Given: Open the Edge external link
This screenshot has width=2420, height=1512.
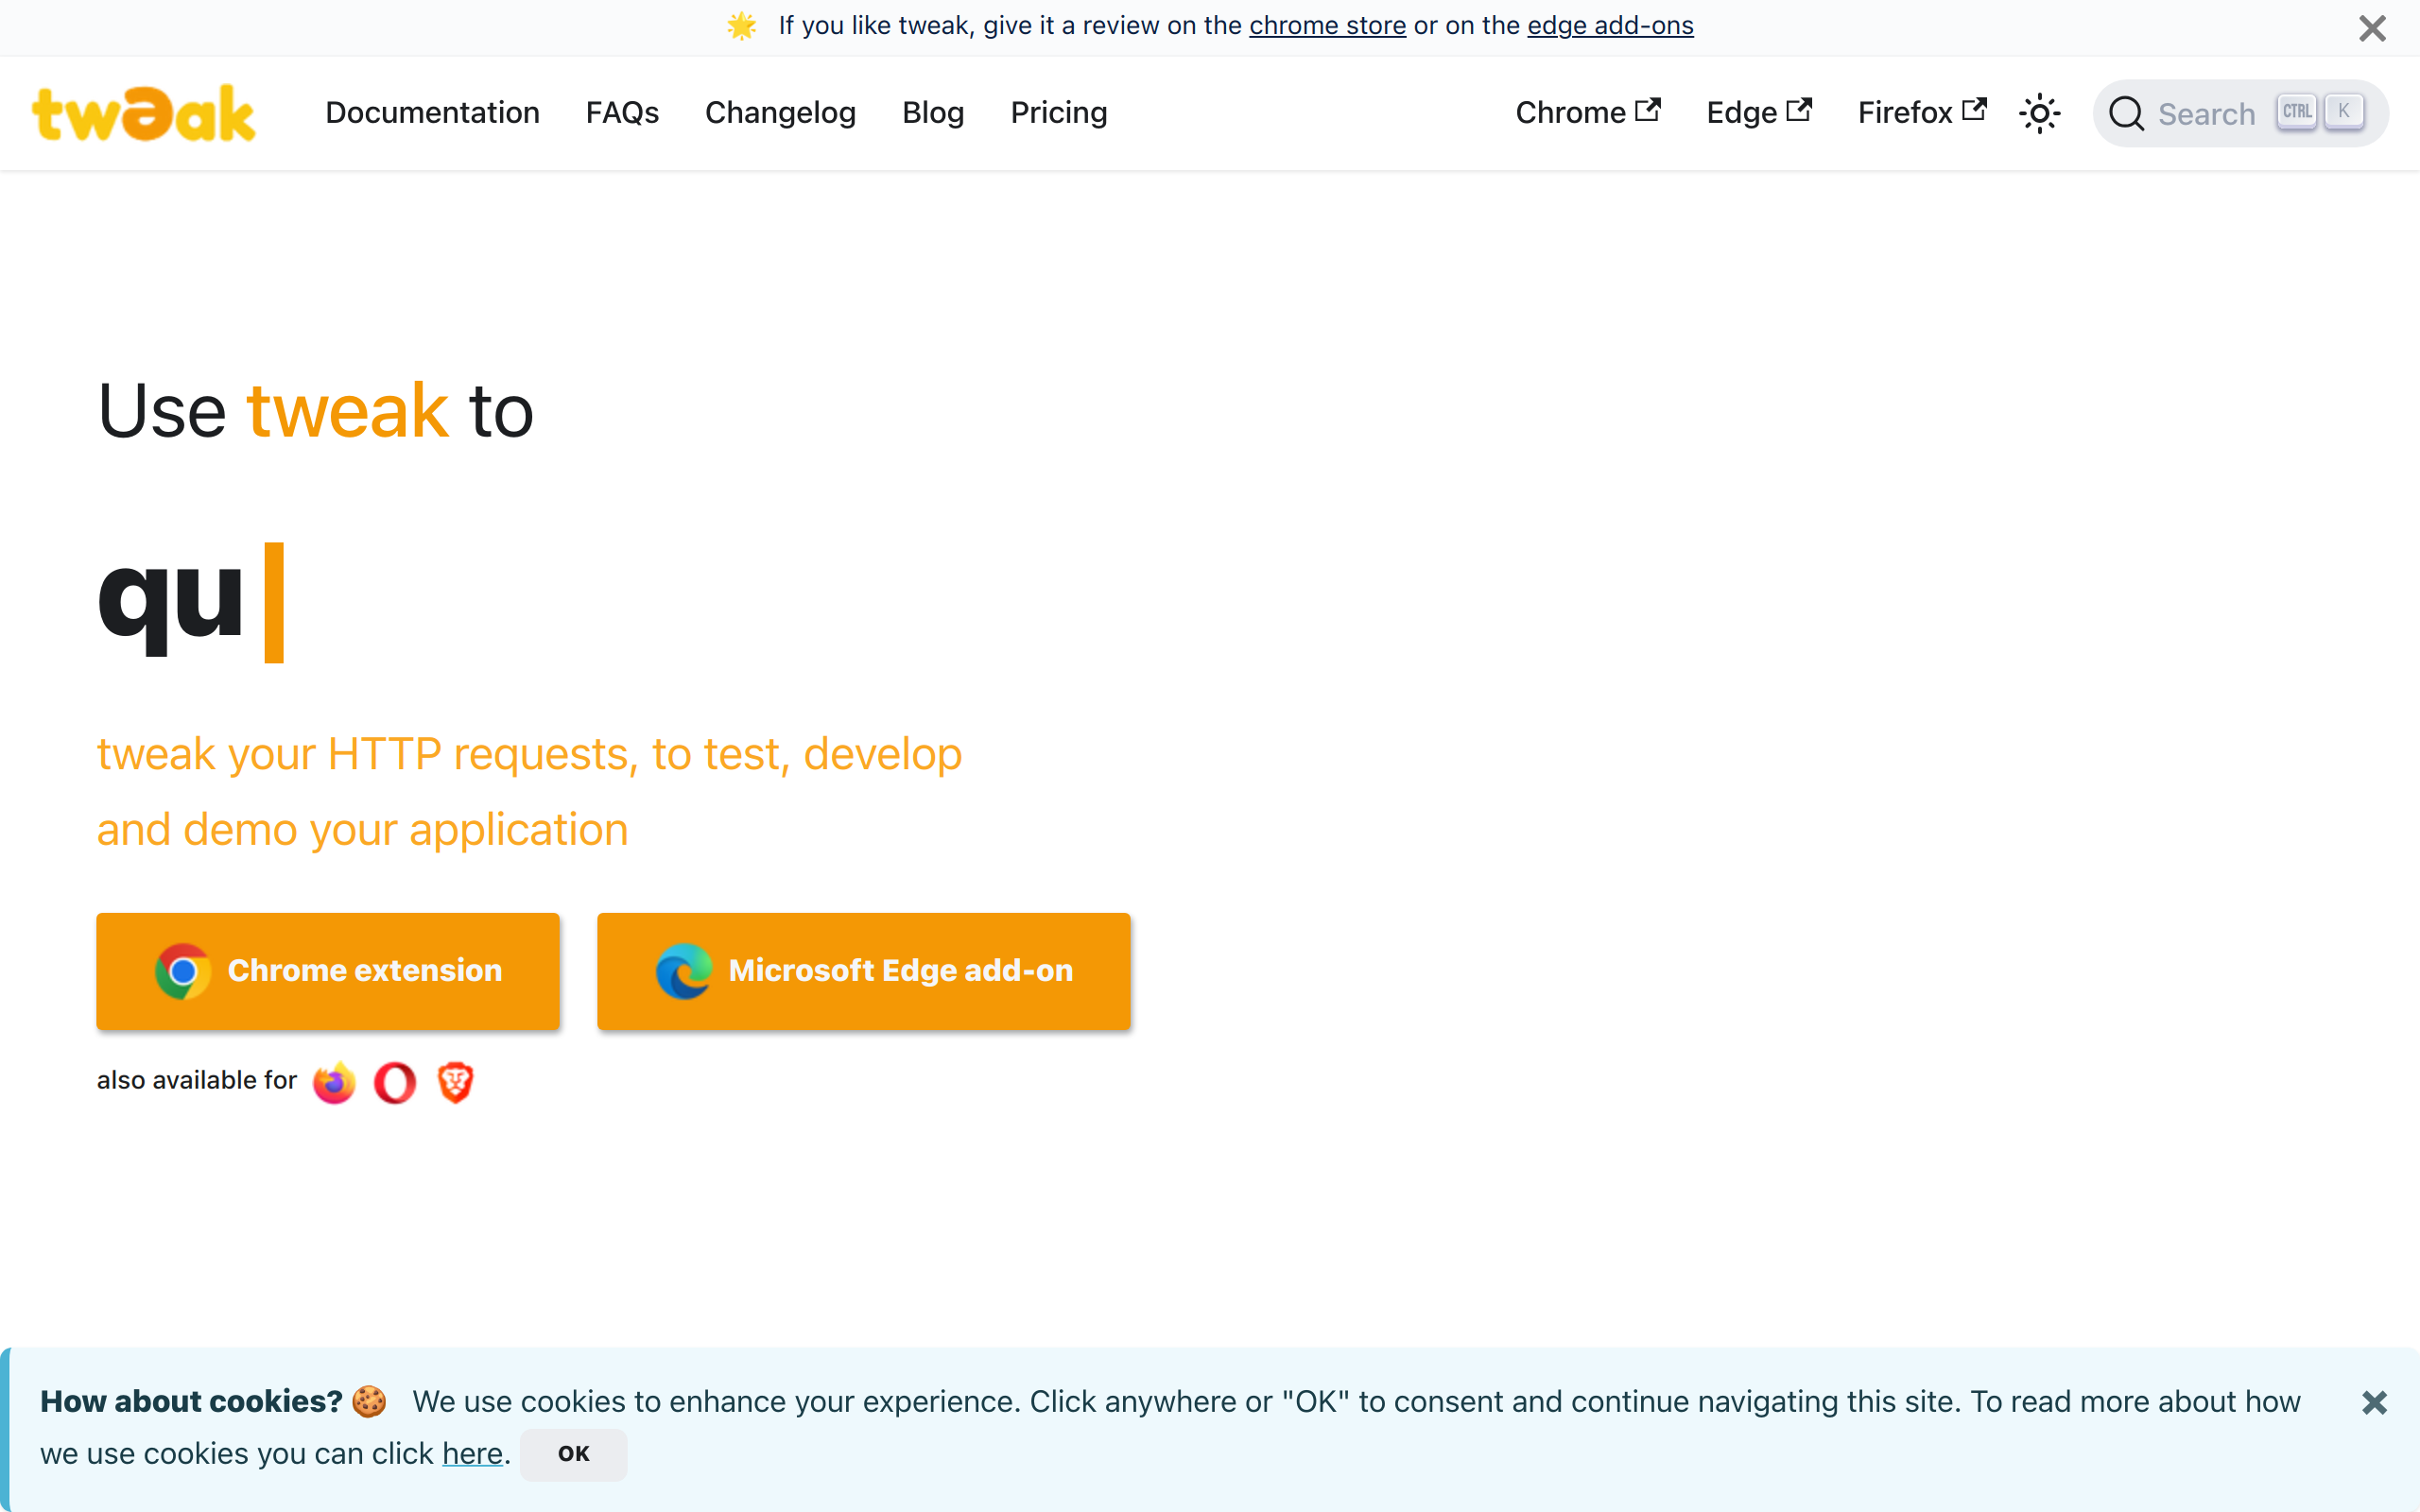Looking at the screenshot, I should [1759, 112].
